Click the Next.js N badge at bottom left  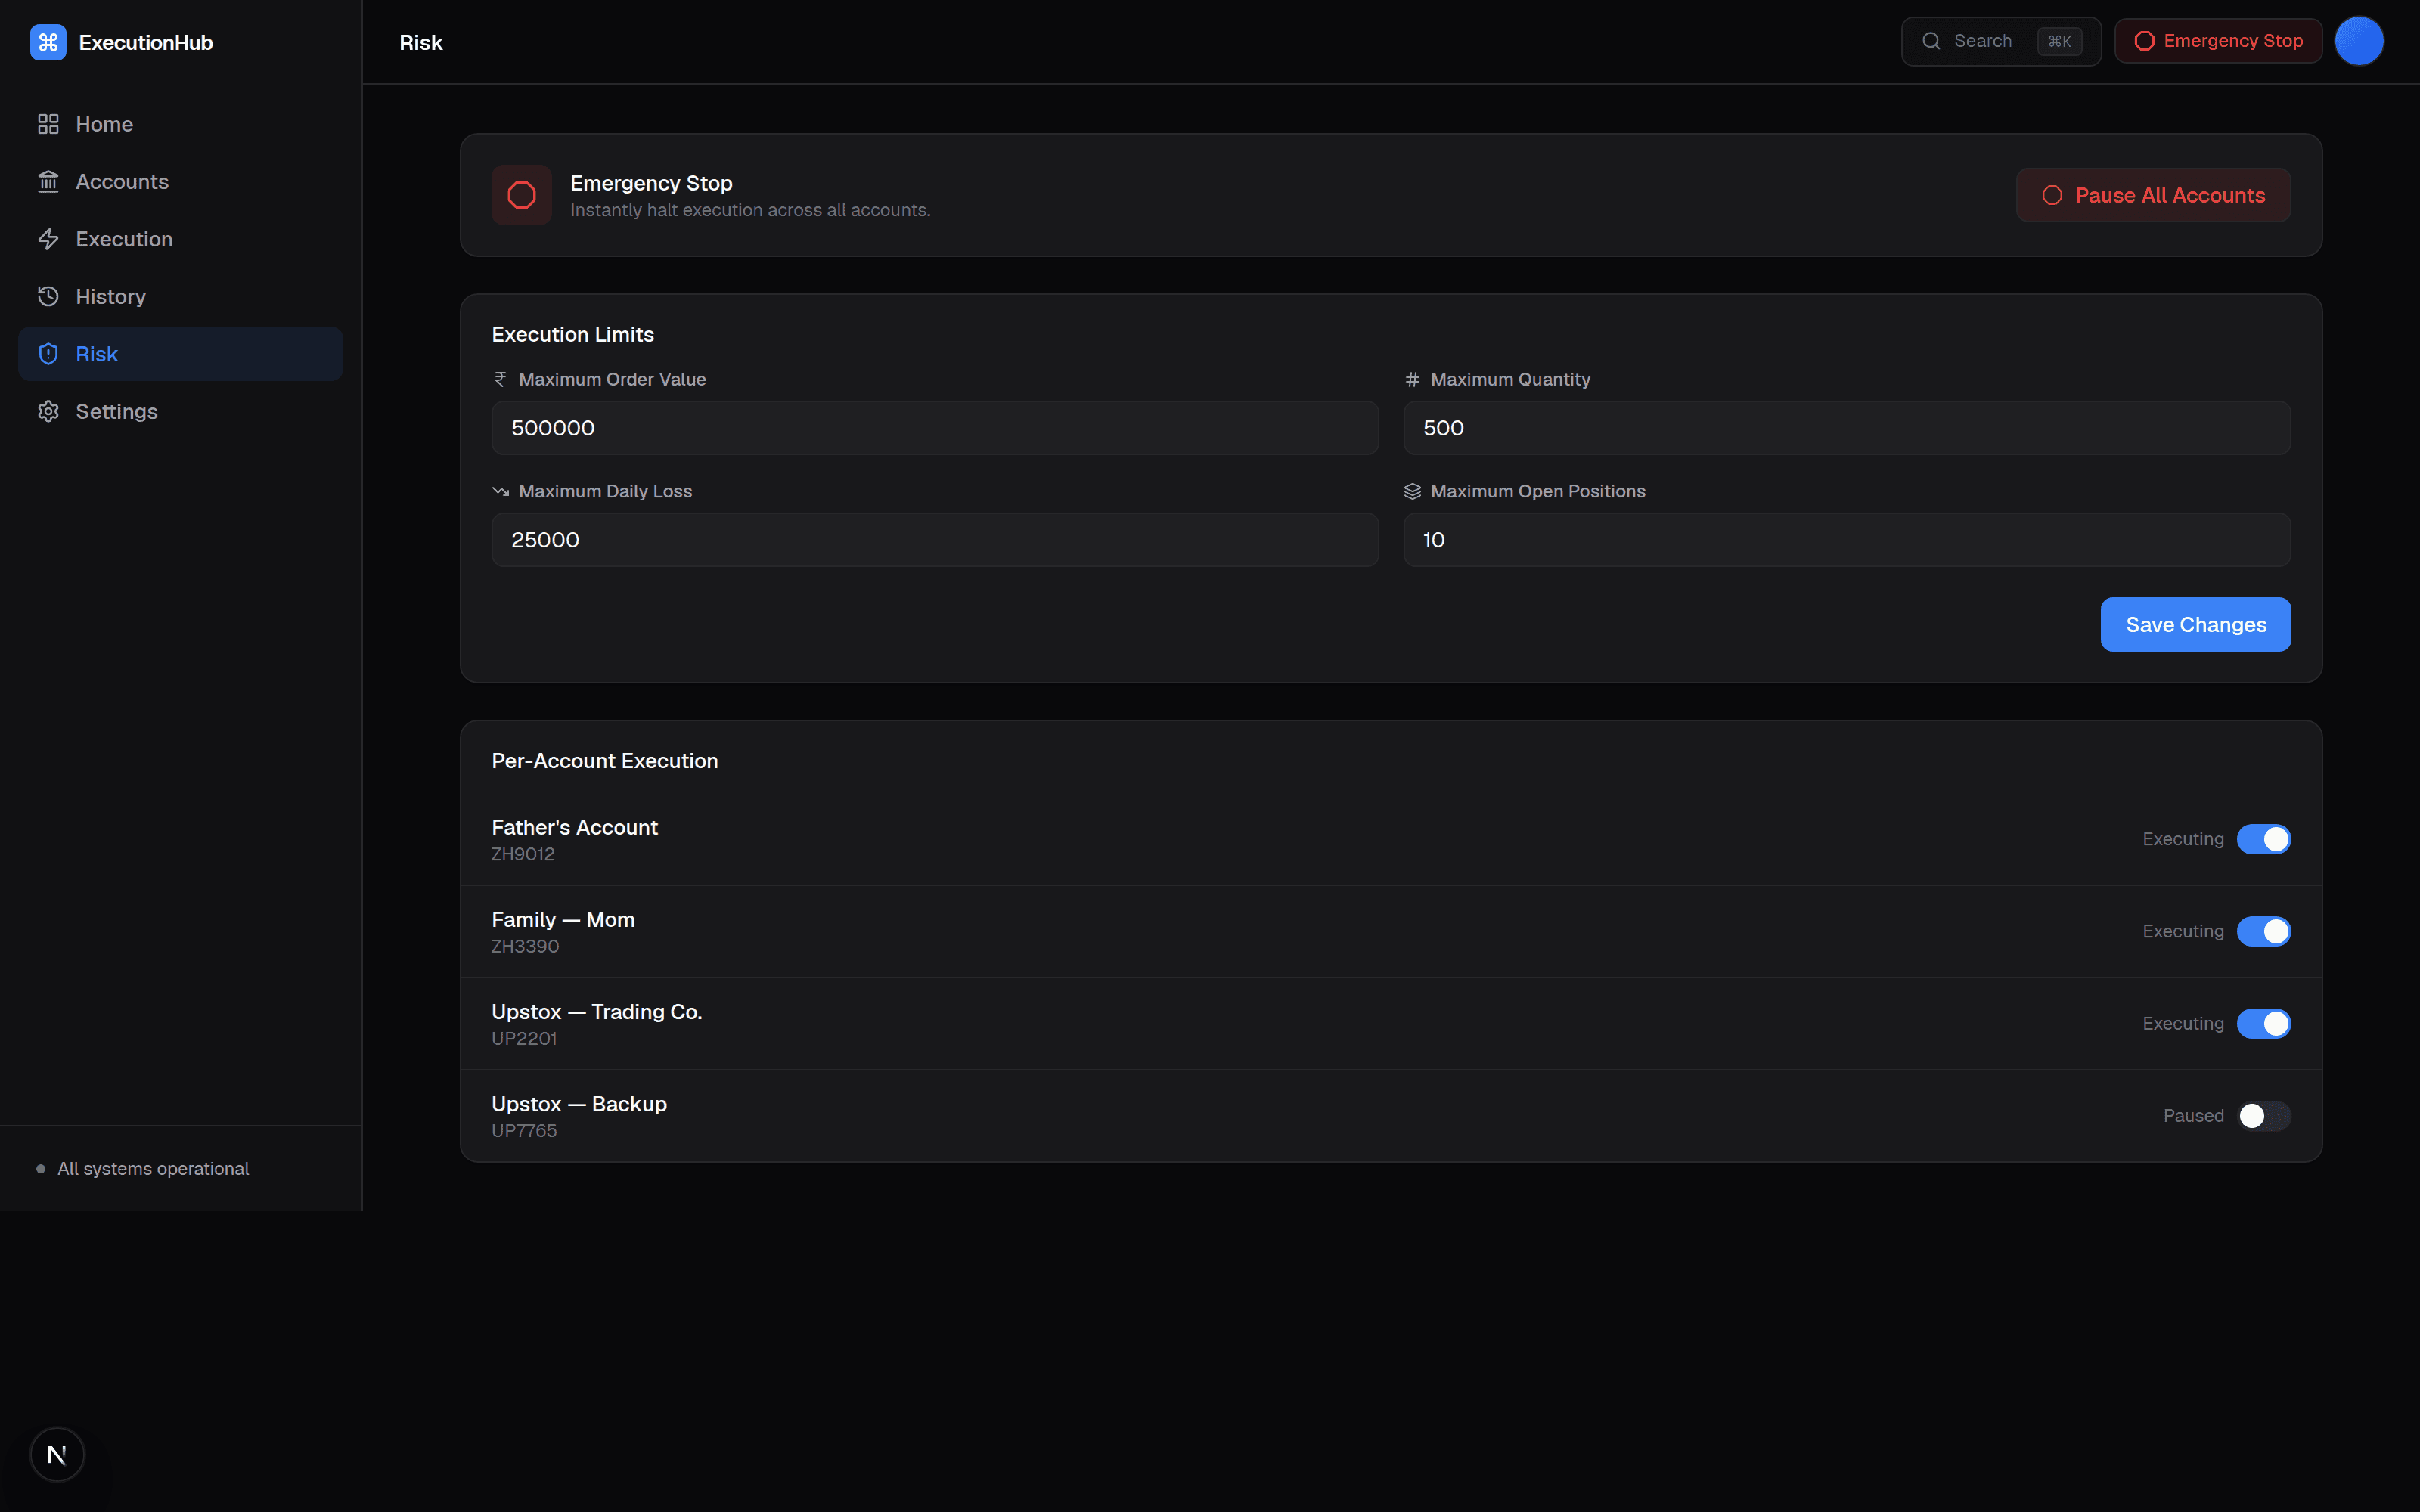[57, 1454]
